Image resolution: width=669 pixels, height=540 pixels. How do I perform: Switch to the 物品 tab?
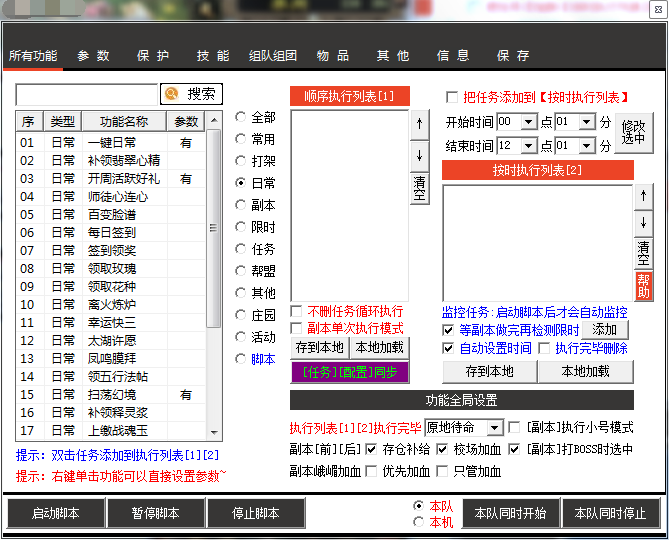pos(333,56)
